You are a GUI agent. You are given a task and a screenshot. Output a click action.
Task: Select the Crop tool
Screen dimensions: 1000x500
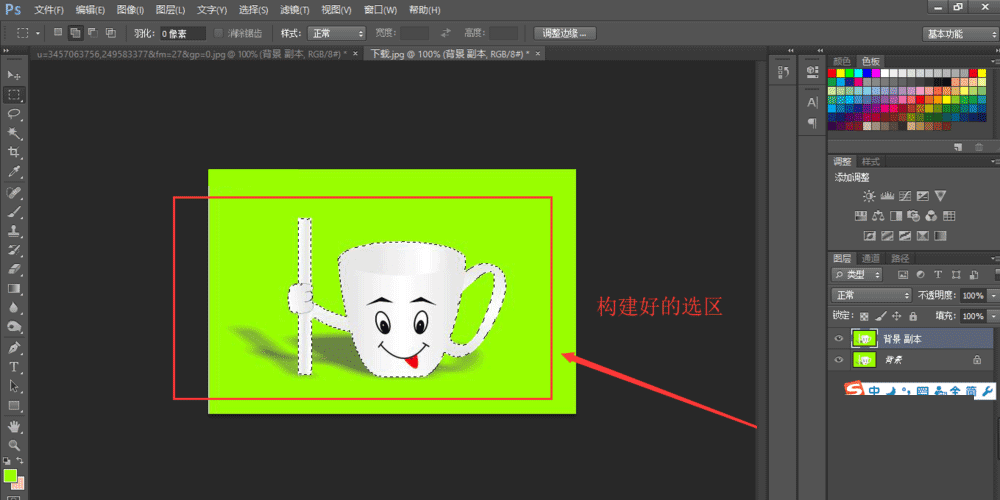tap(14, 152)
